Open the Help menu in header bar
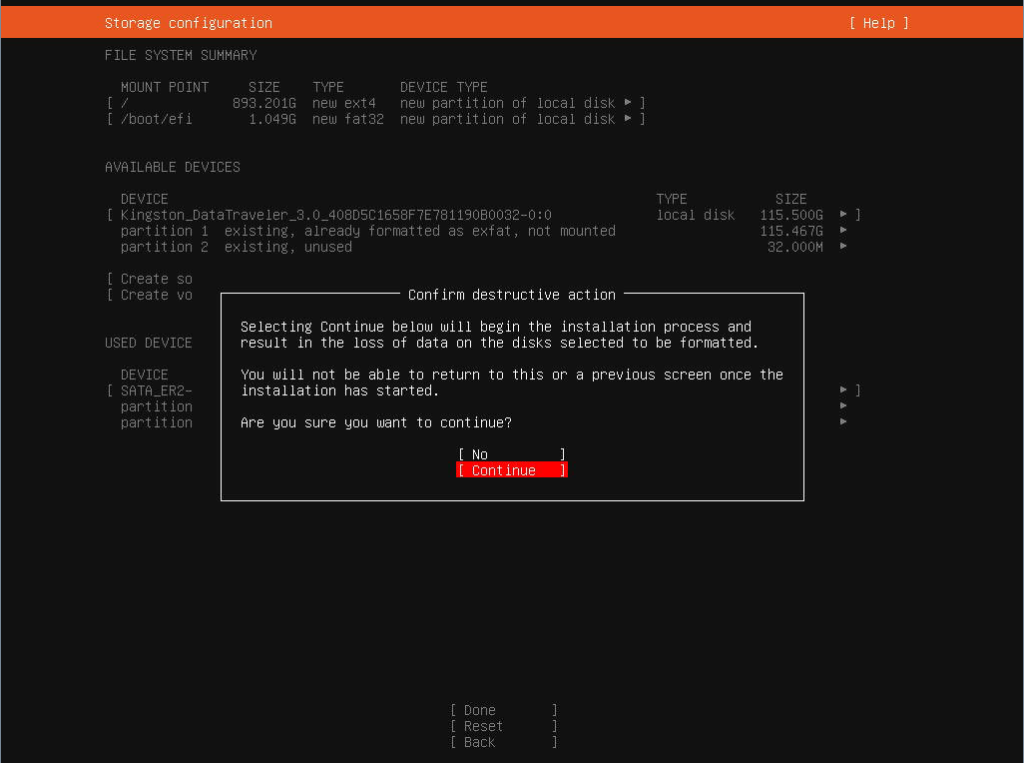 (x=878, y=23)
